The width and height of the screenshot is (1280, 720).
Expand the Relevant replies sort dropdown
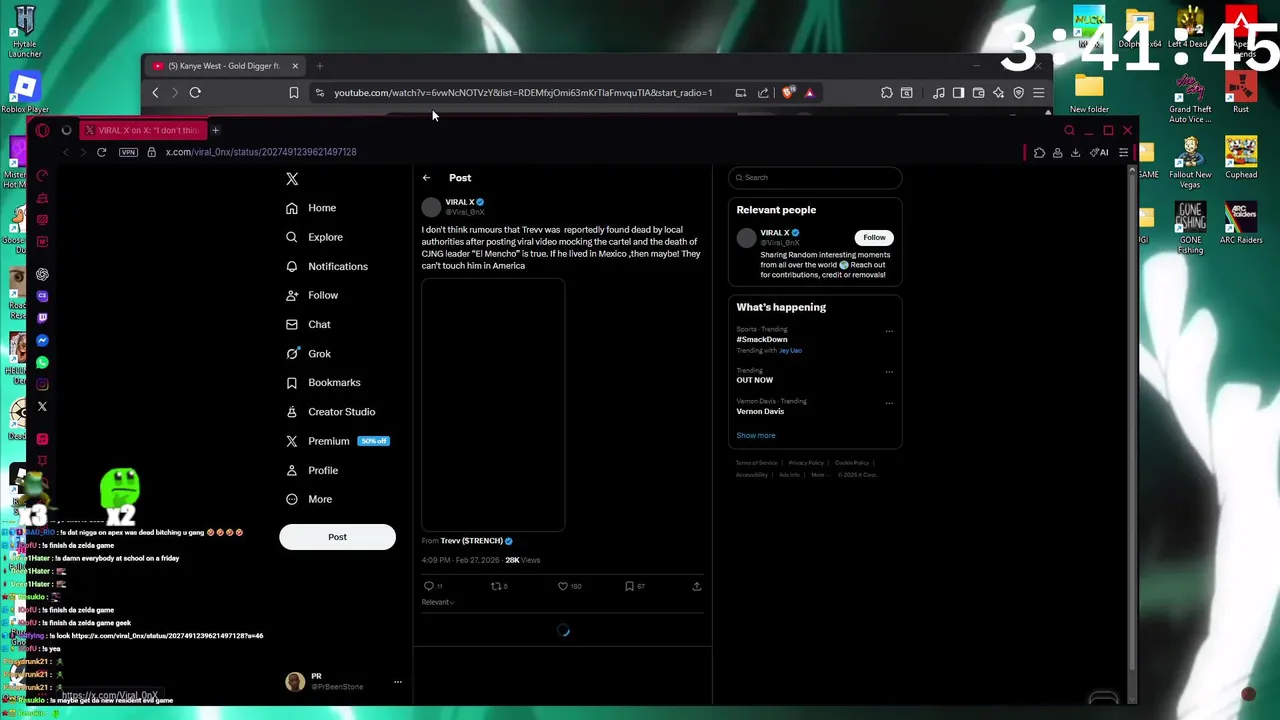437,602
